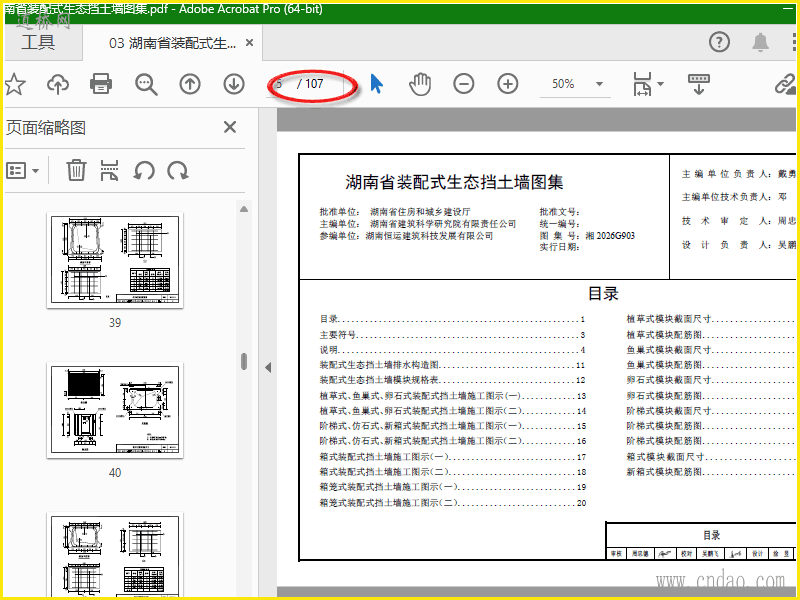Click the fit page width icon

[642, 84]
